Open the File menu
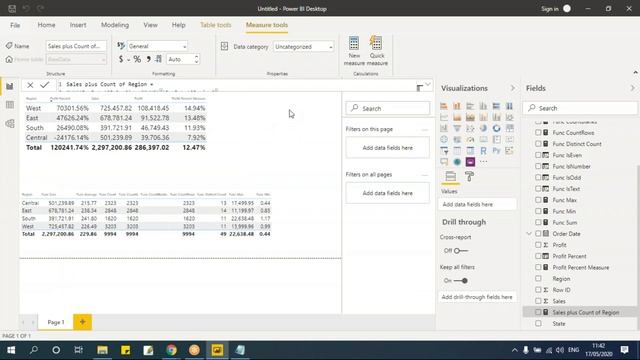The image size is (640, 360). tap(15, 25)
